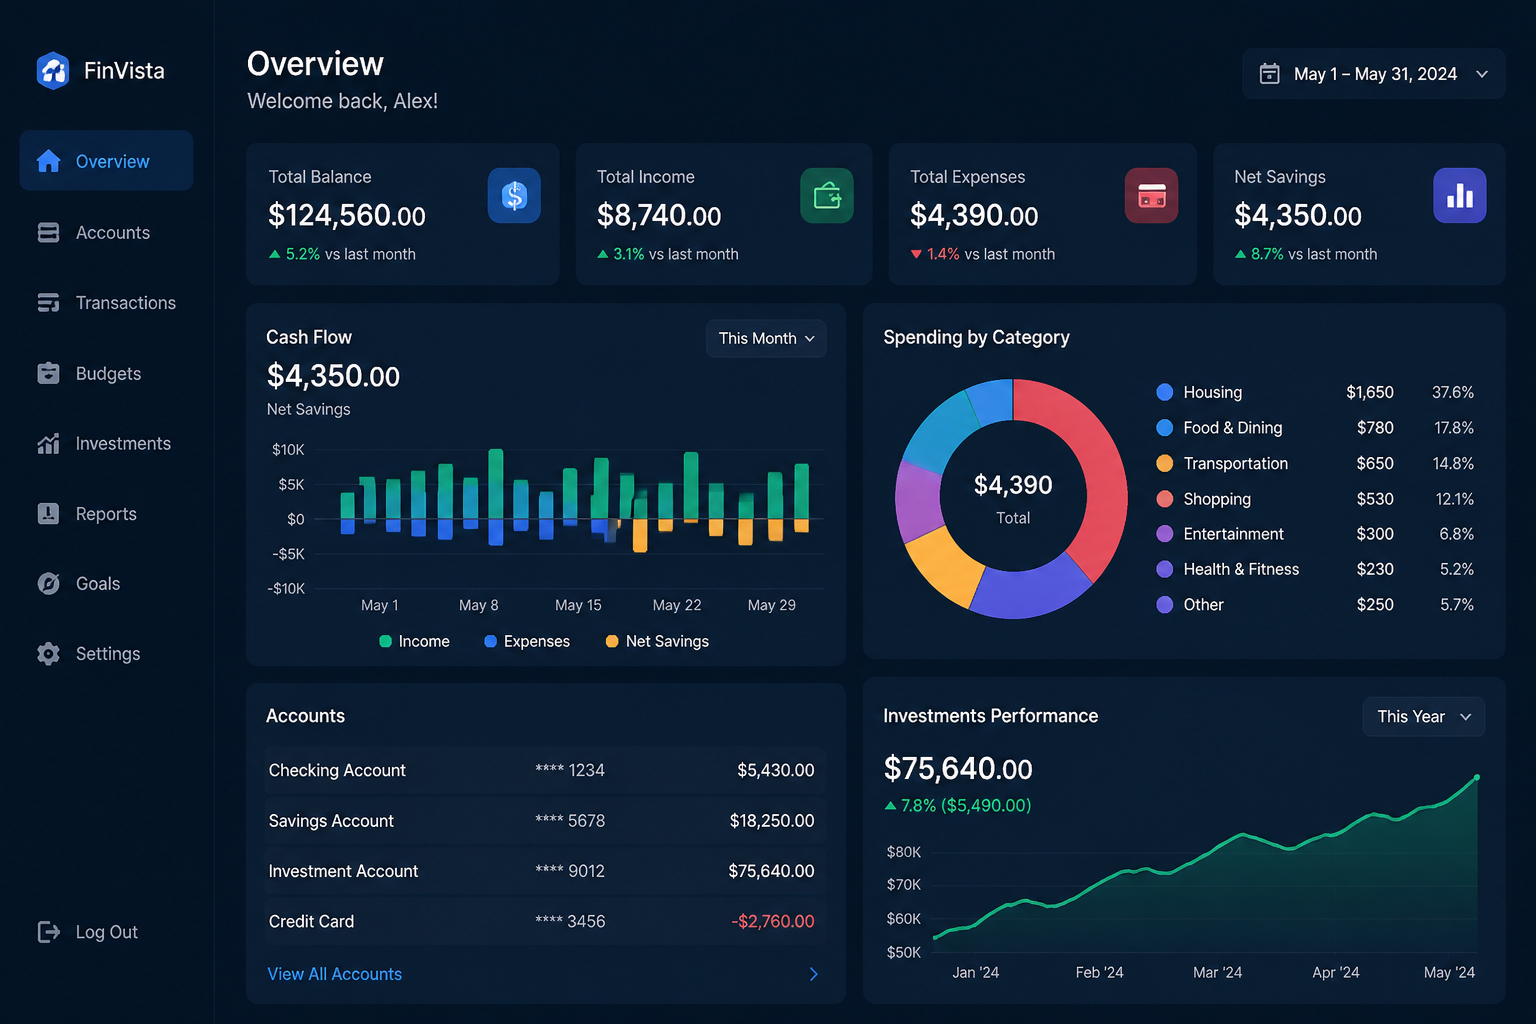
Task: Click the May 15 axis label
Action: 578,605
